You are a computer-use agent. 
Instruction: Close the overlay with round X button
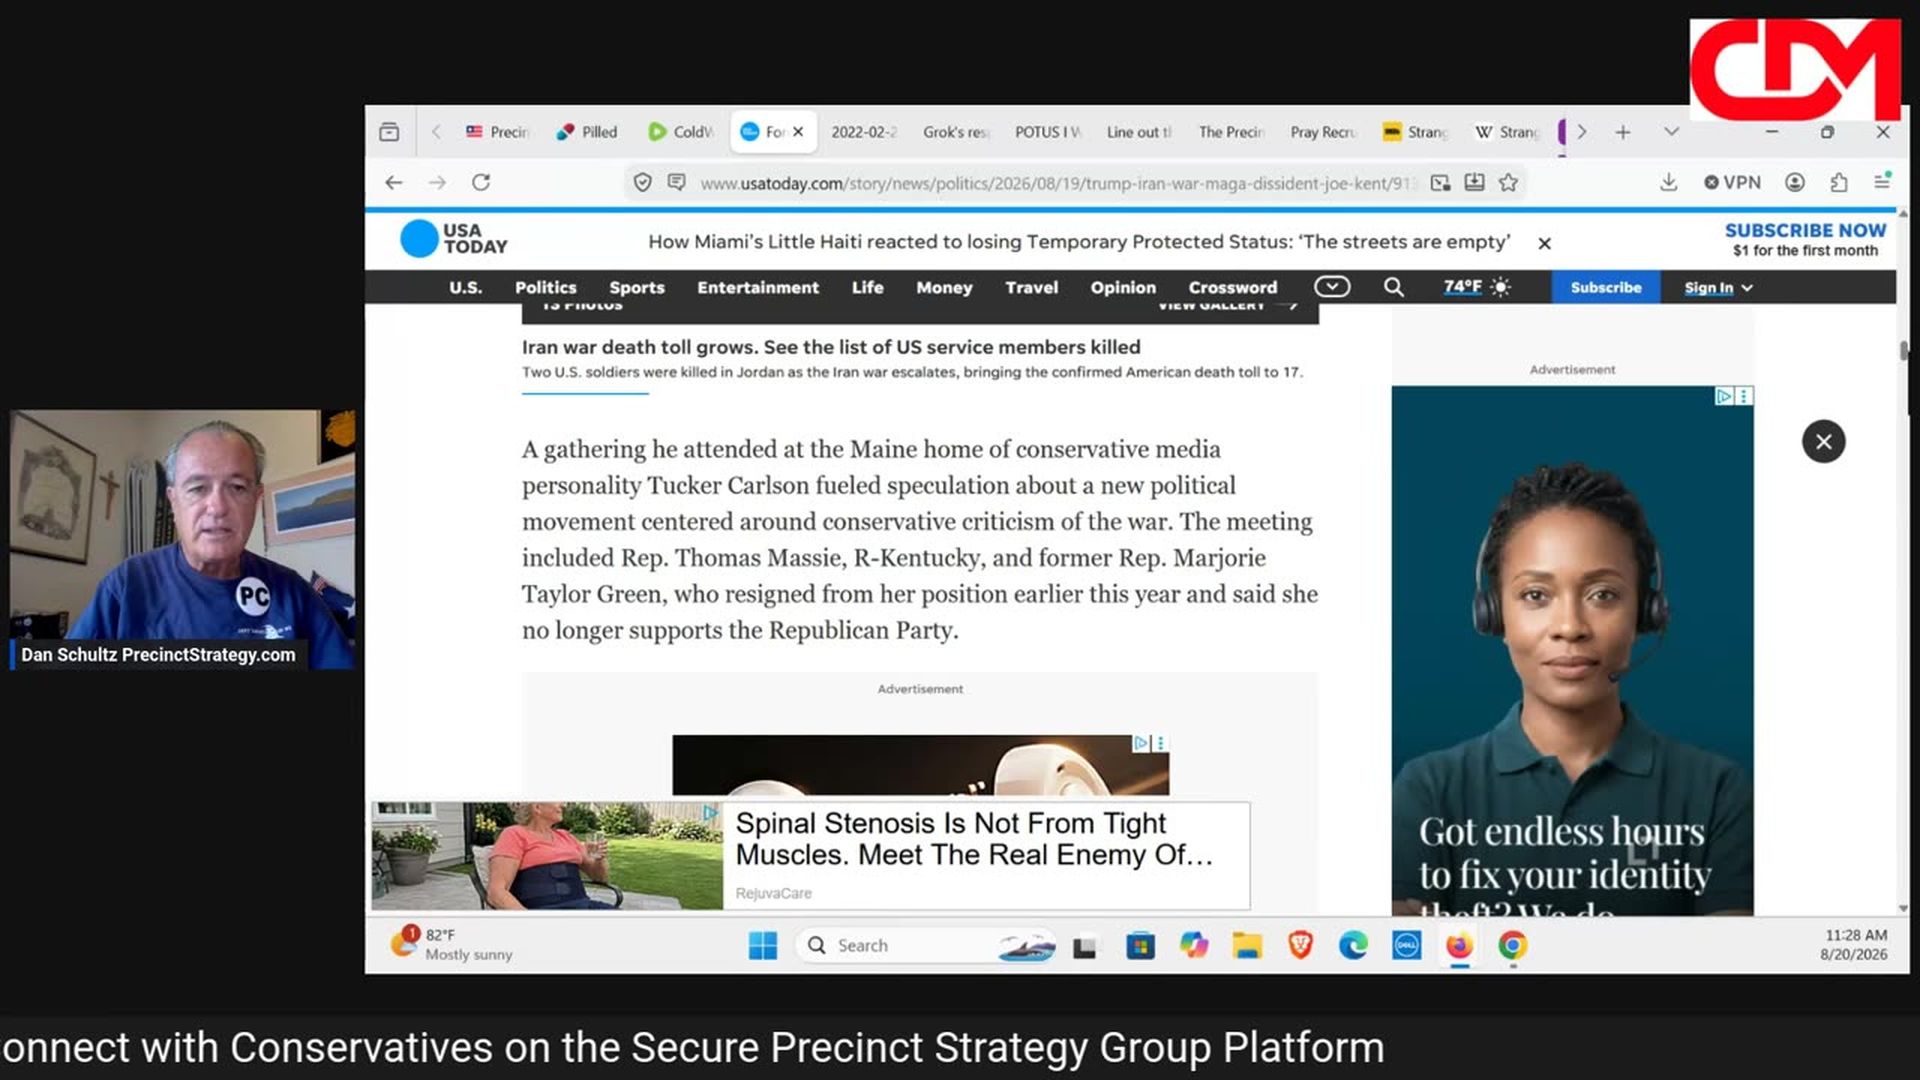coord(1824,441)
